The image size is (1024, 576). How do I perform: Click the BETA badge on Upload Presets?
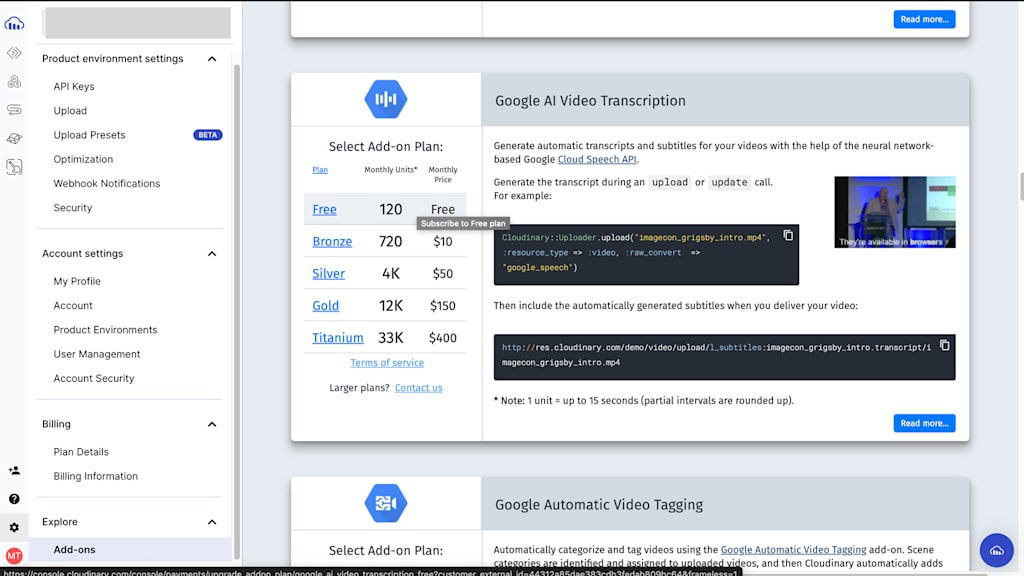(208, 135)
